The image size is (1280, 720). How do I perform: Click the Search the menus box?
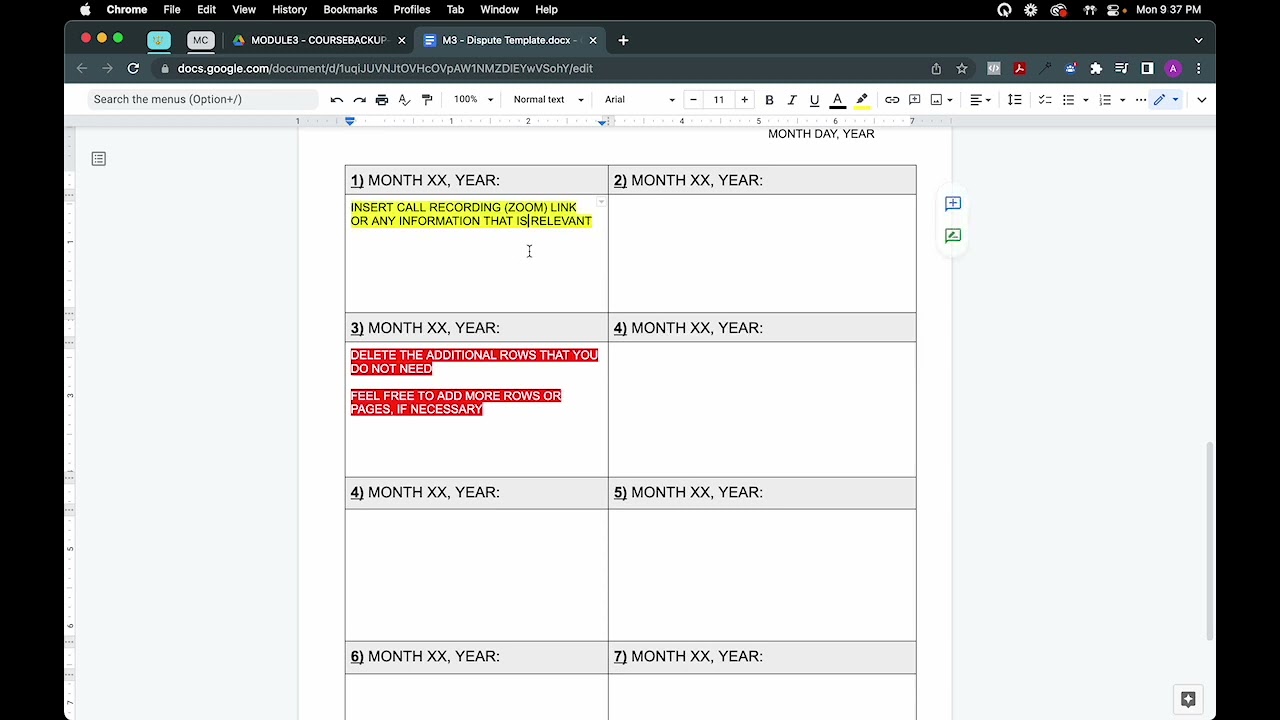pos(203,99)
